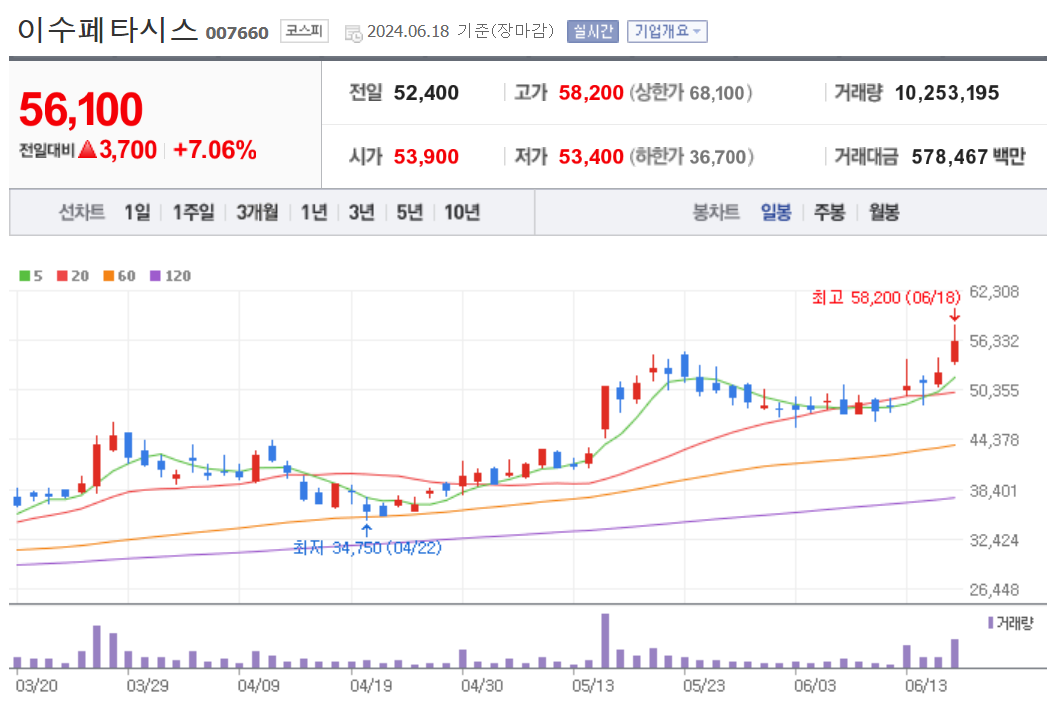
Task: Click the 62,308 price axis label
Action: click(994, 292)
